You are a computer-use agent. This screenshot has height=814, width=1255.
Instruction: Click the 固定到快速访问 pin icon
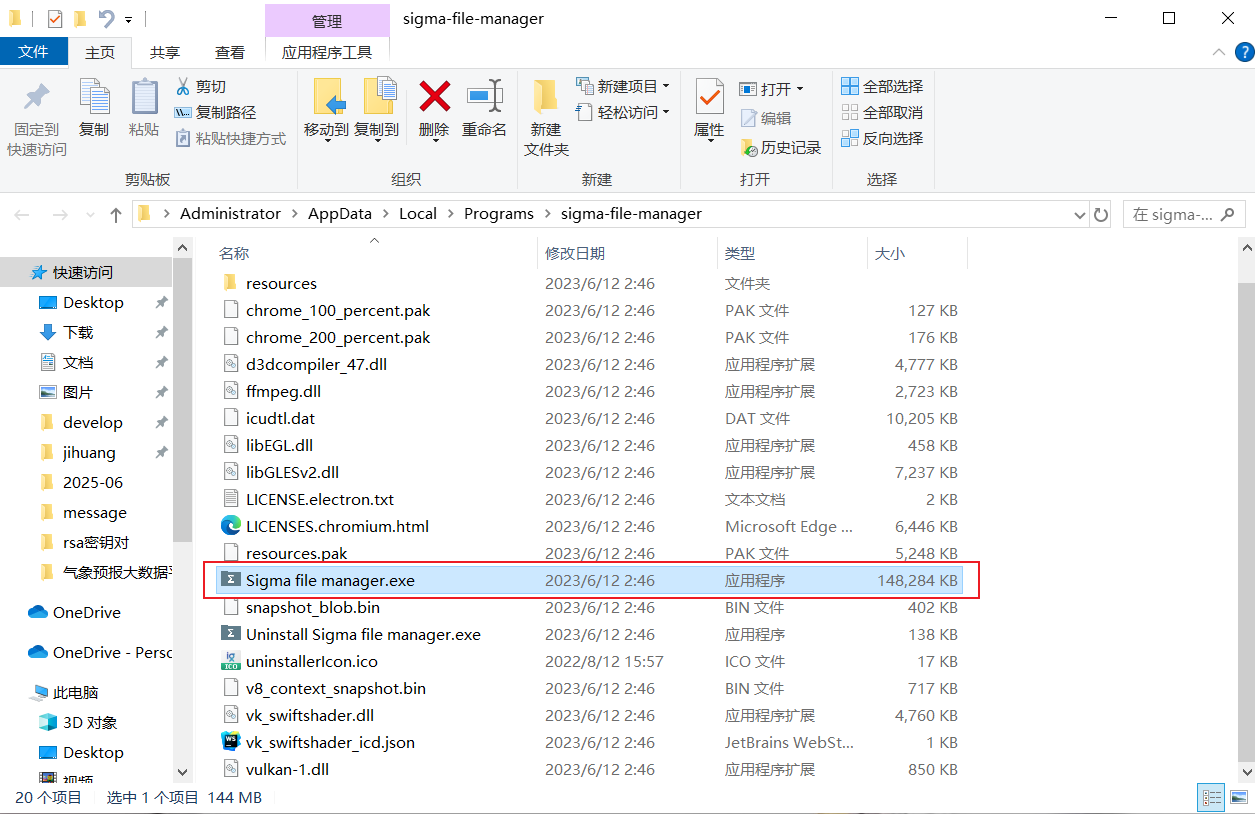pos(37,97)
